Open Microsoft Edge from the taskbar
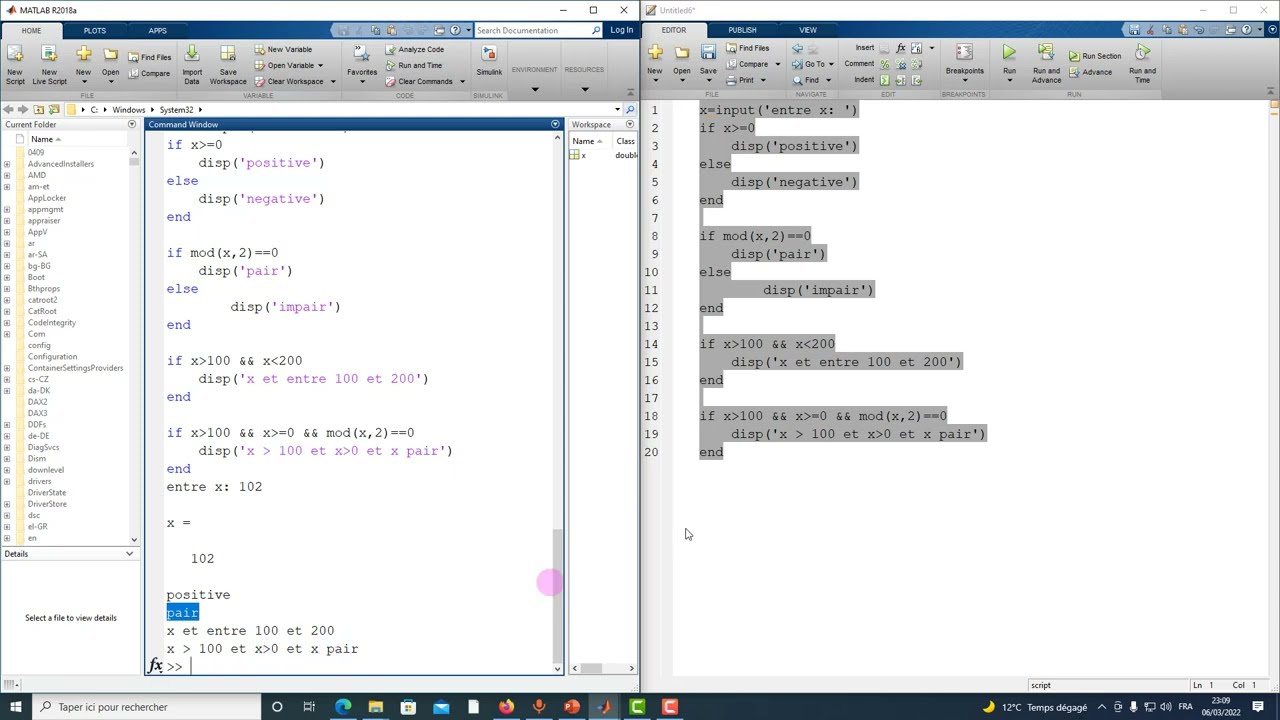The width and height of the screenshot is (1280, 720). coord(343,707)
